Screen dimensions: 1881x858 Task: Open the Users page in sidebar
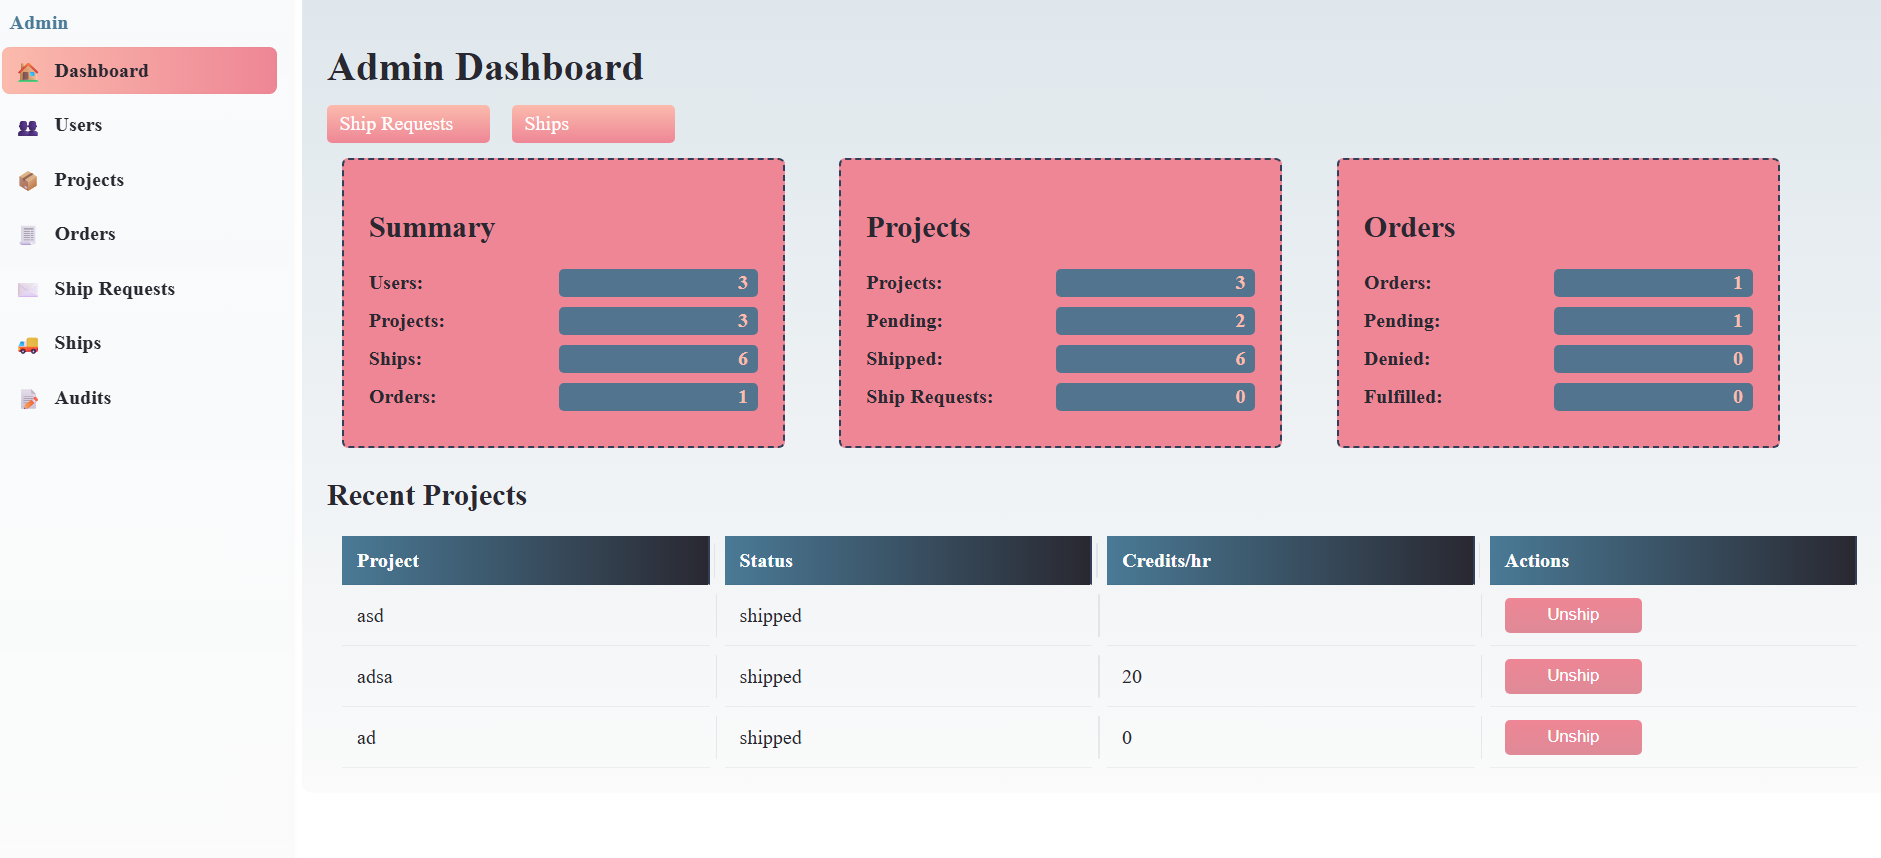click(78, 125)
